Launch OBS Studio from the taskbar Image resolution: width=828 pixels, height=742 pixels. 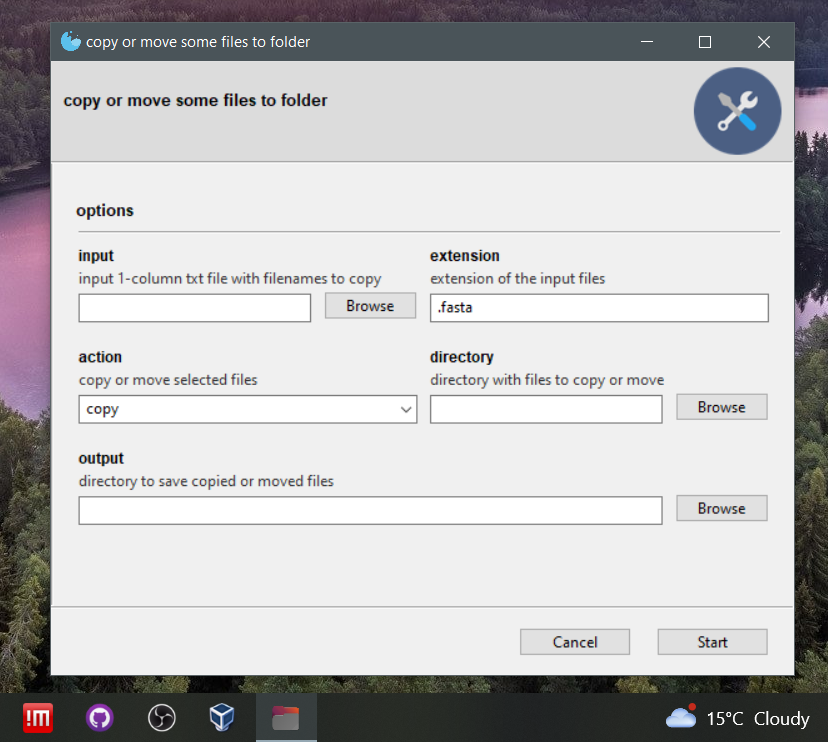point(161,717)
